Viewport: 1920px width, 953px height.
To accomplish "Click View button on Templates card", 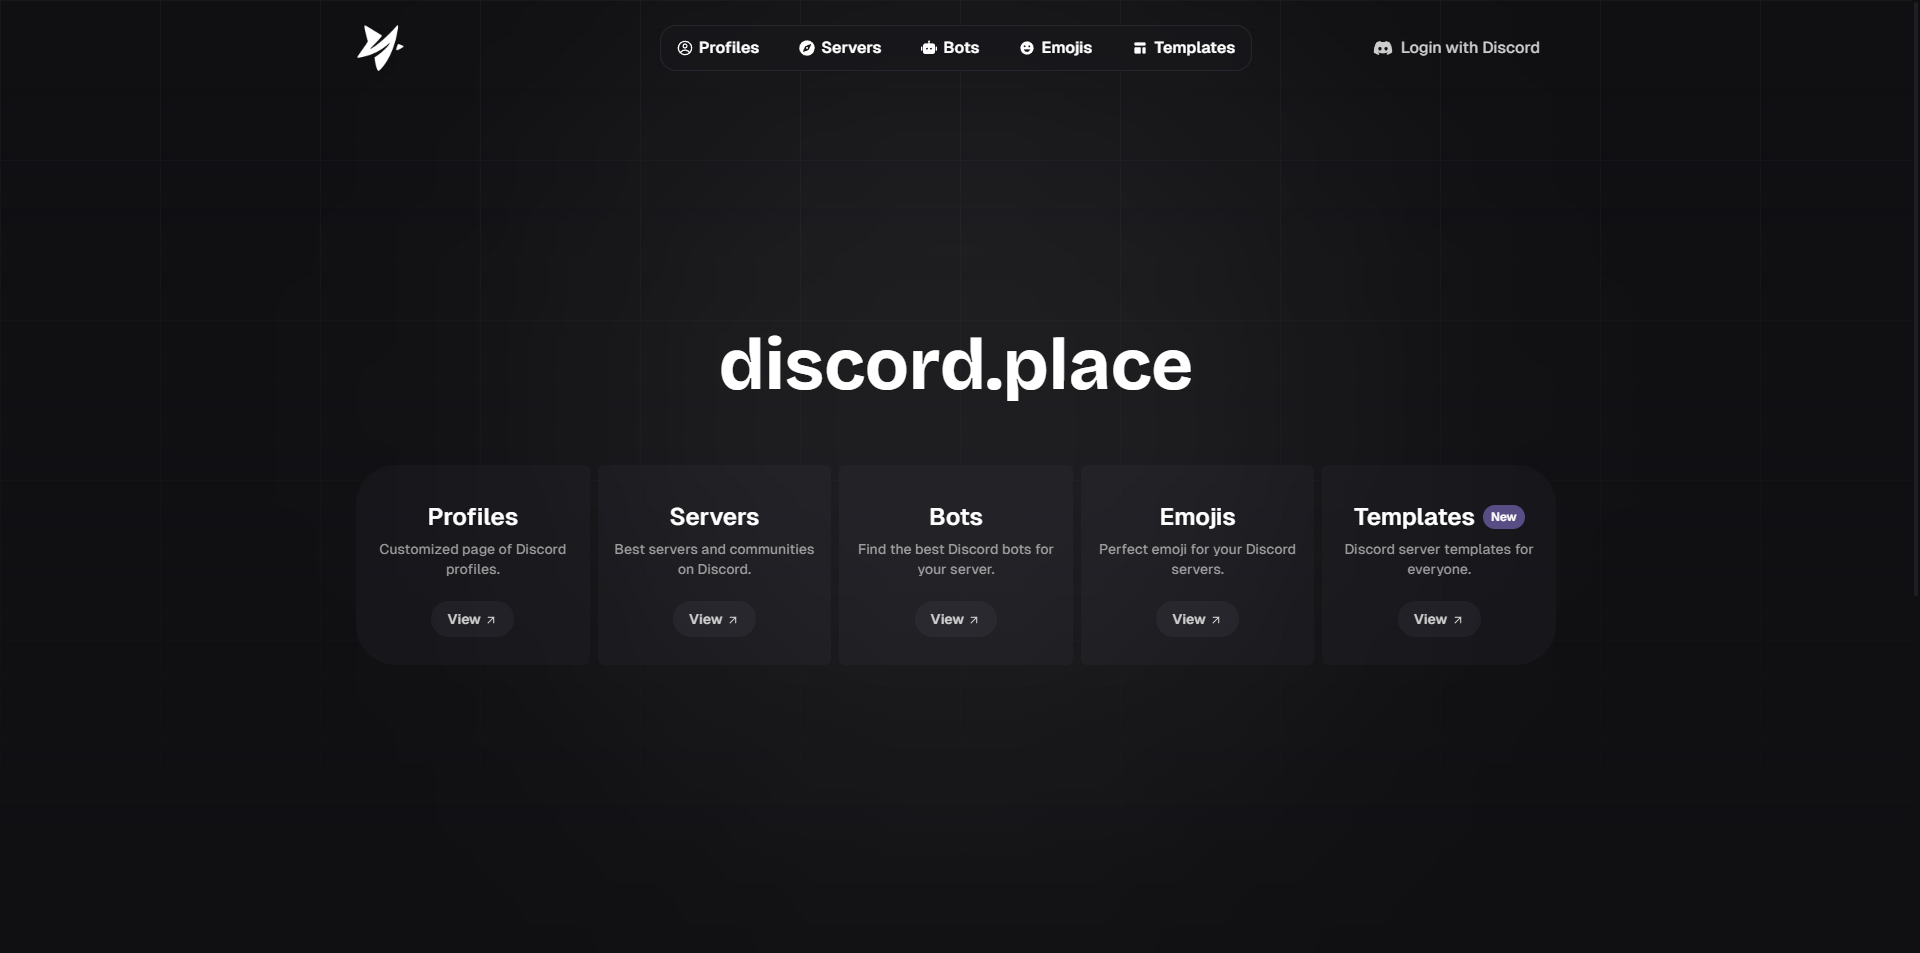I will 1439,619.
